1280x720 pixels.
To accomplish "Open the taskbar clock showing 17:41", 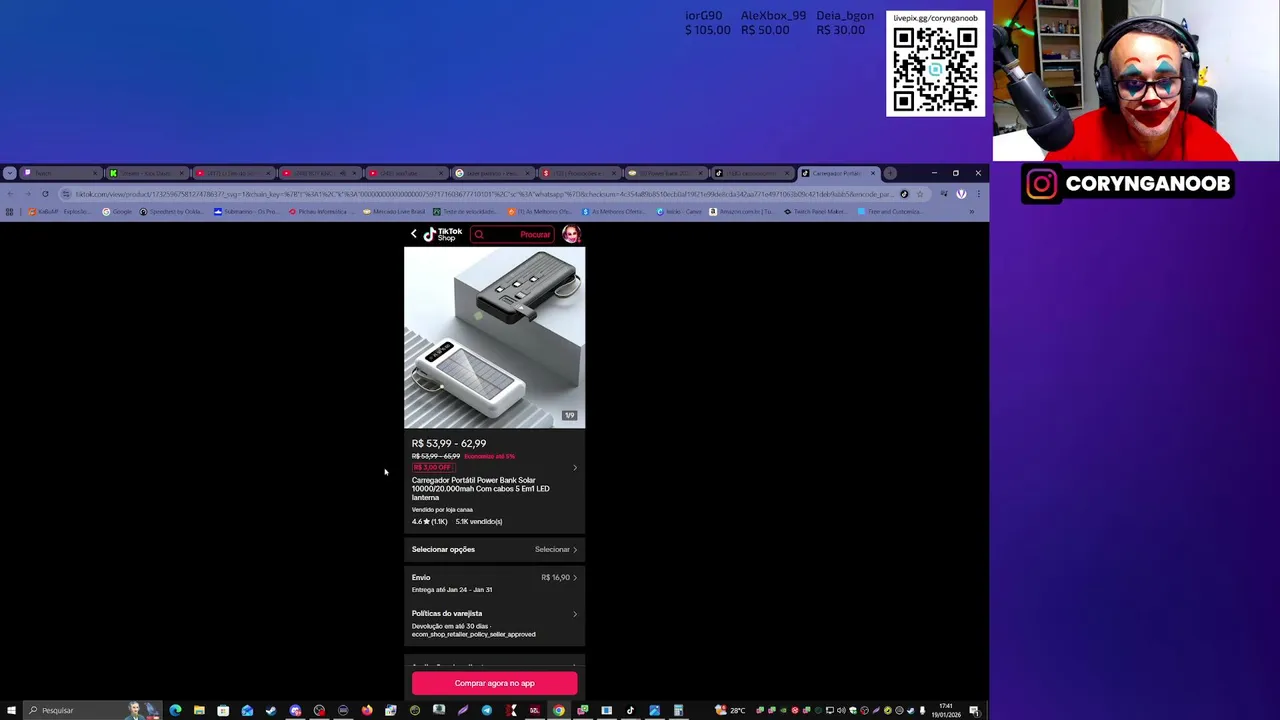I will (x=946, y=710).
